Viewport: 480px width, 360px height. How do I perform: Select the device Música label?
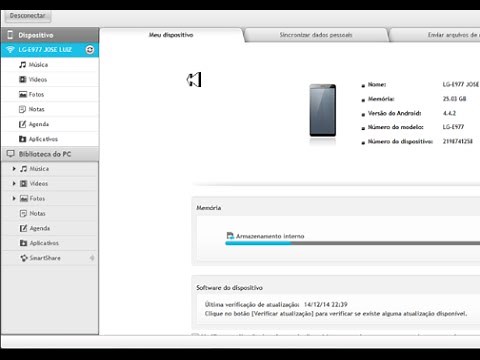coord(38,65)
